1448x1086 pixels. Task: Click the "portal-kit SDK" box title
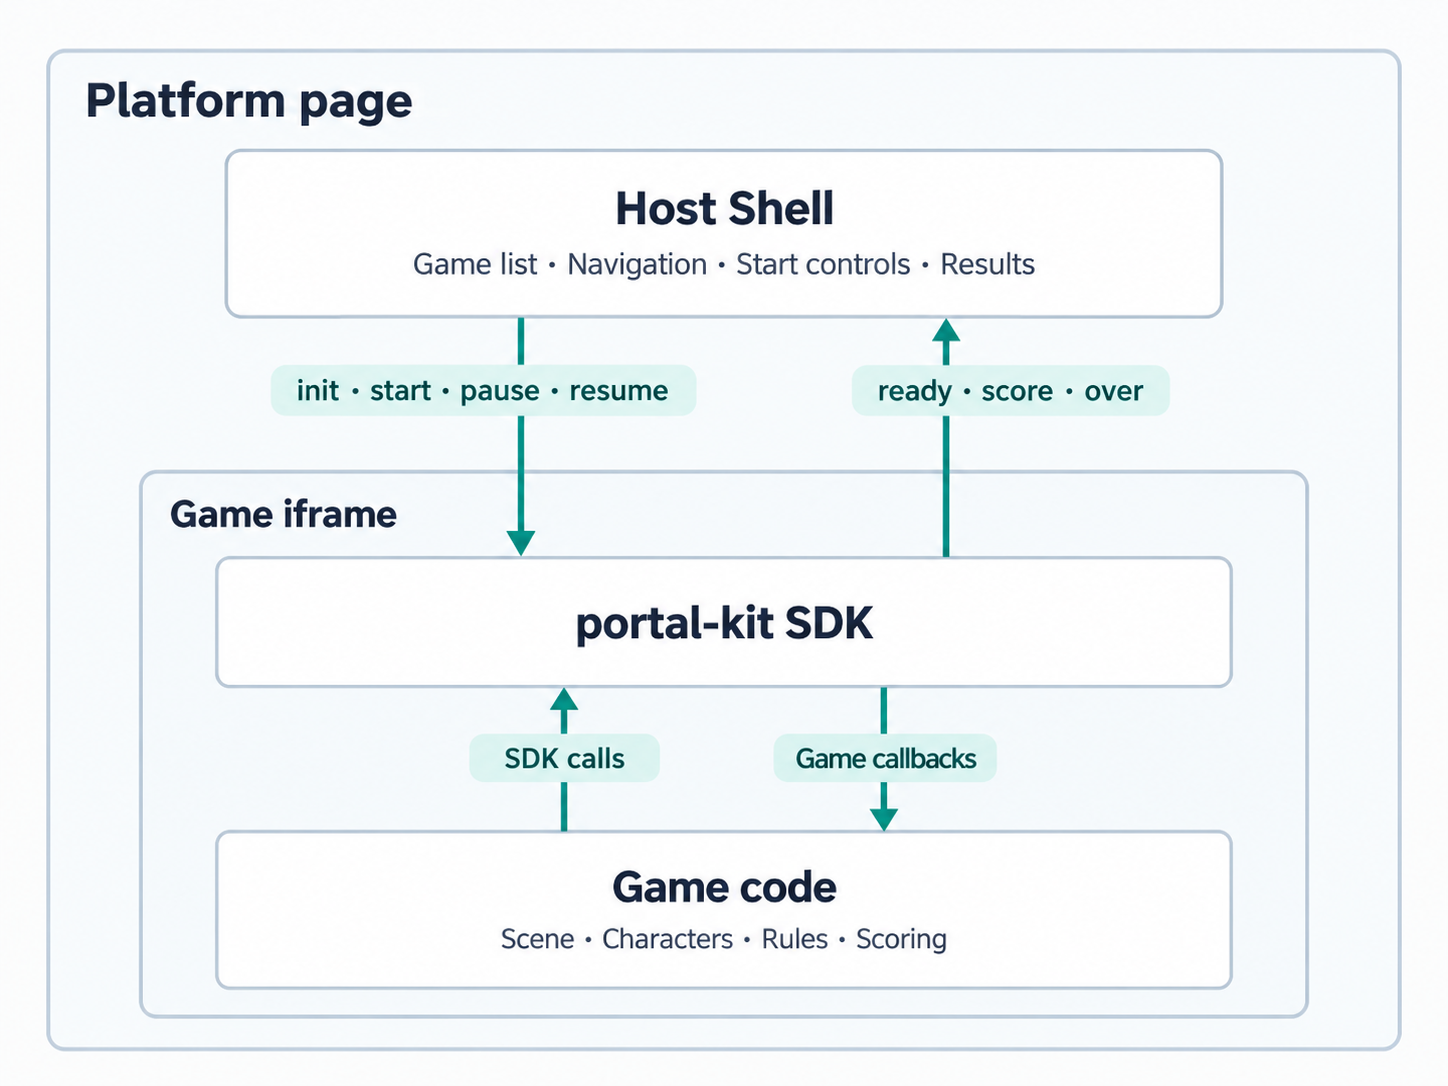click(x=724, y=623)
